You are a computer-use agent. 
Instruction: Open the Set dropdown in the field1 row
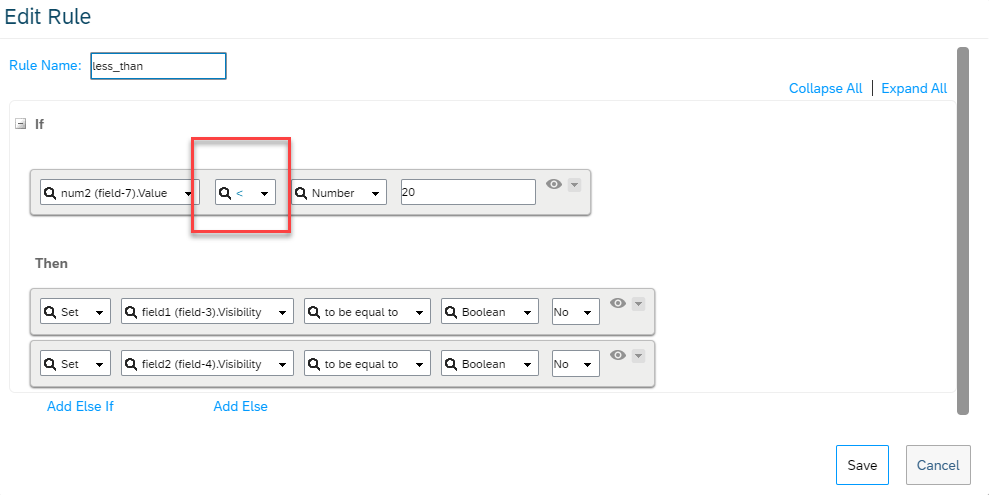click(x=76, y=312)
